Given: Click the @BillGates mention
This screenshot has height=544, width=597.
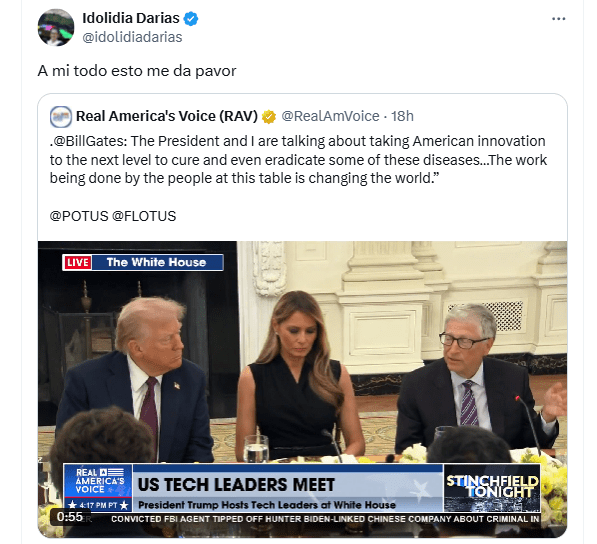Looking at the screenshot, I should (88, 141).
